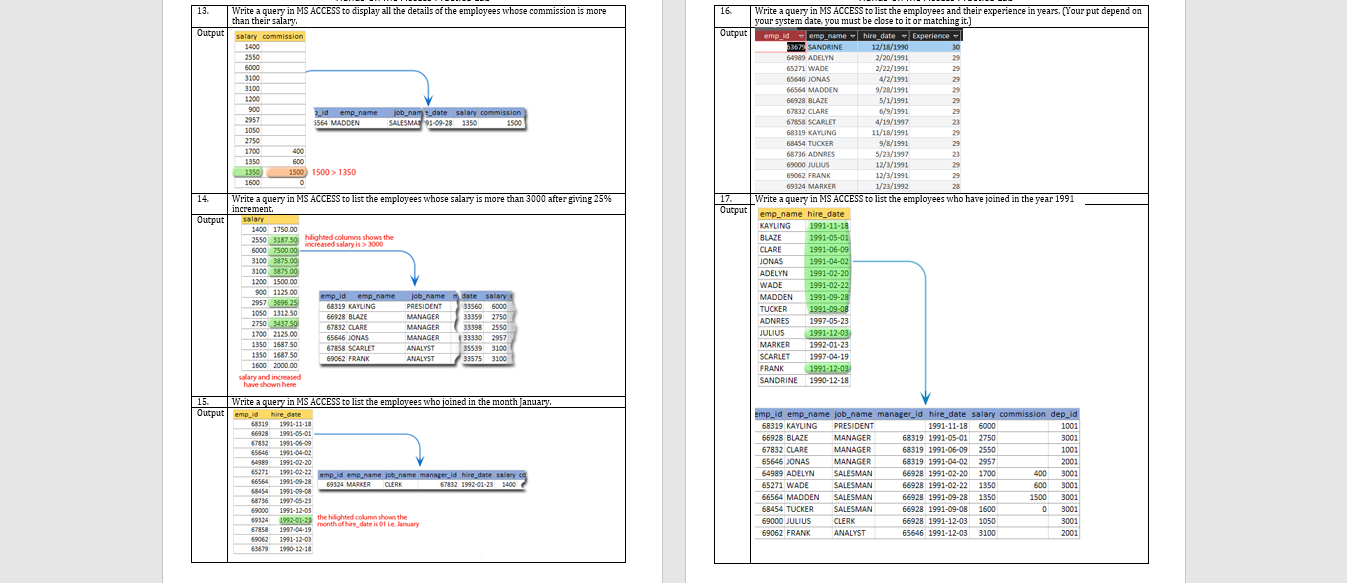This screenshot has height=583, width=1347.
Task: Open the emp_id column filter dropdown
Action: click(x=801, y=36)
